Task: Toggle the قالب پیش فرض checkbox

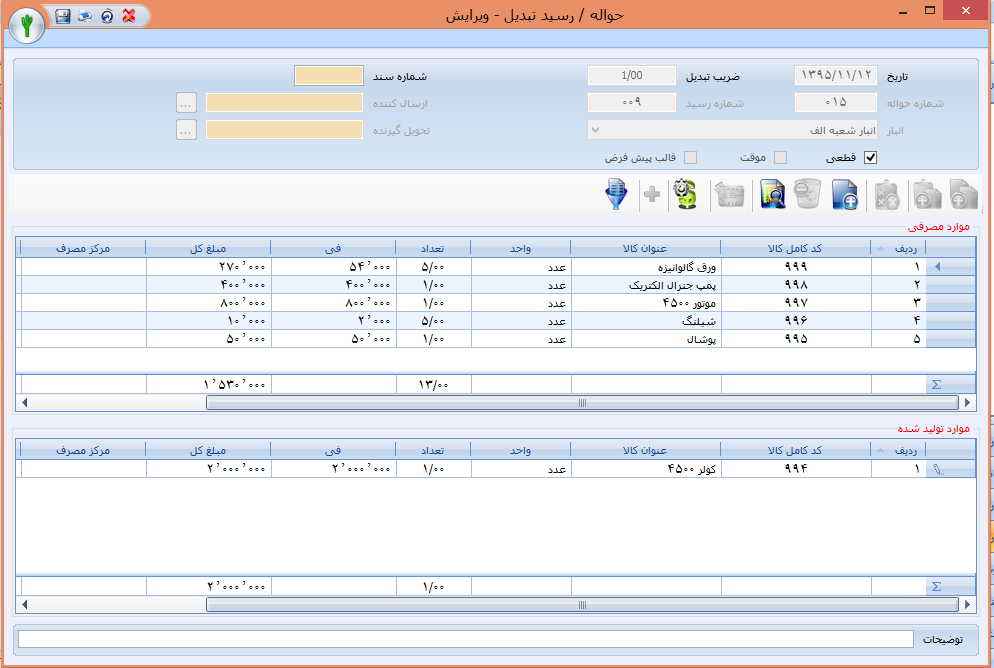Action: pos(690,158)
